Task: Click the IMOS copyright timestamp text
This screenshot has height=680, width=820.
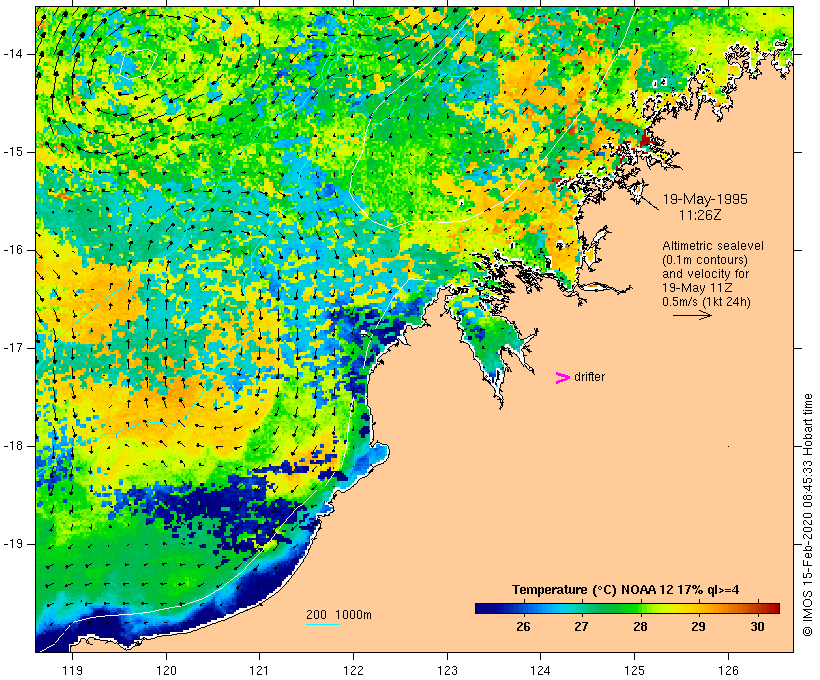Action: click(x=807, y=515)
